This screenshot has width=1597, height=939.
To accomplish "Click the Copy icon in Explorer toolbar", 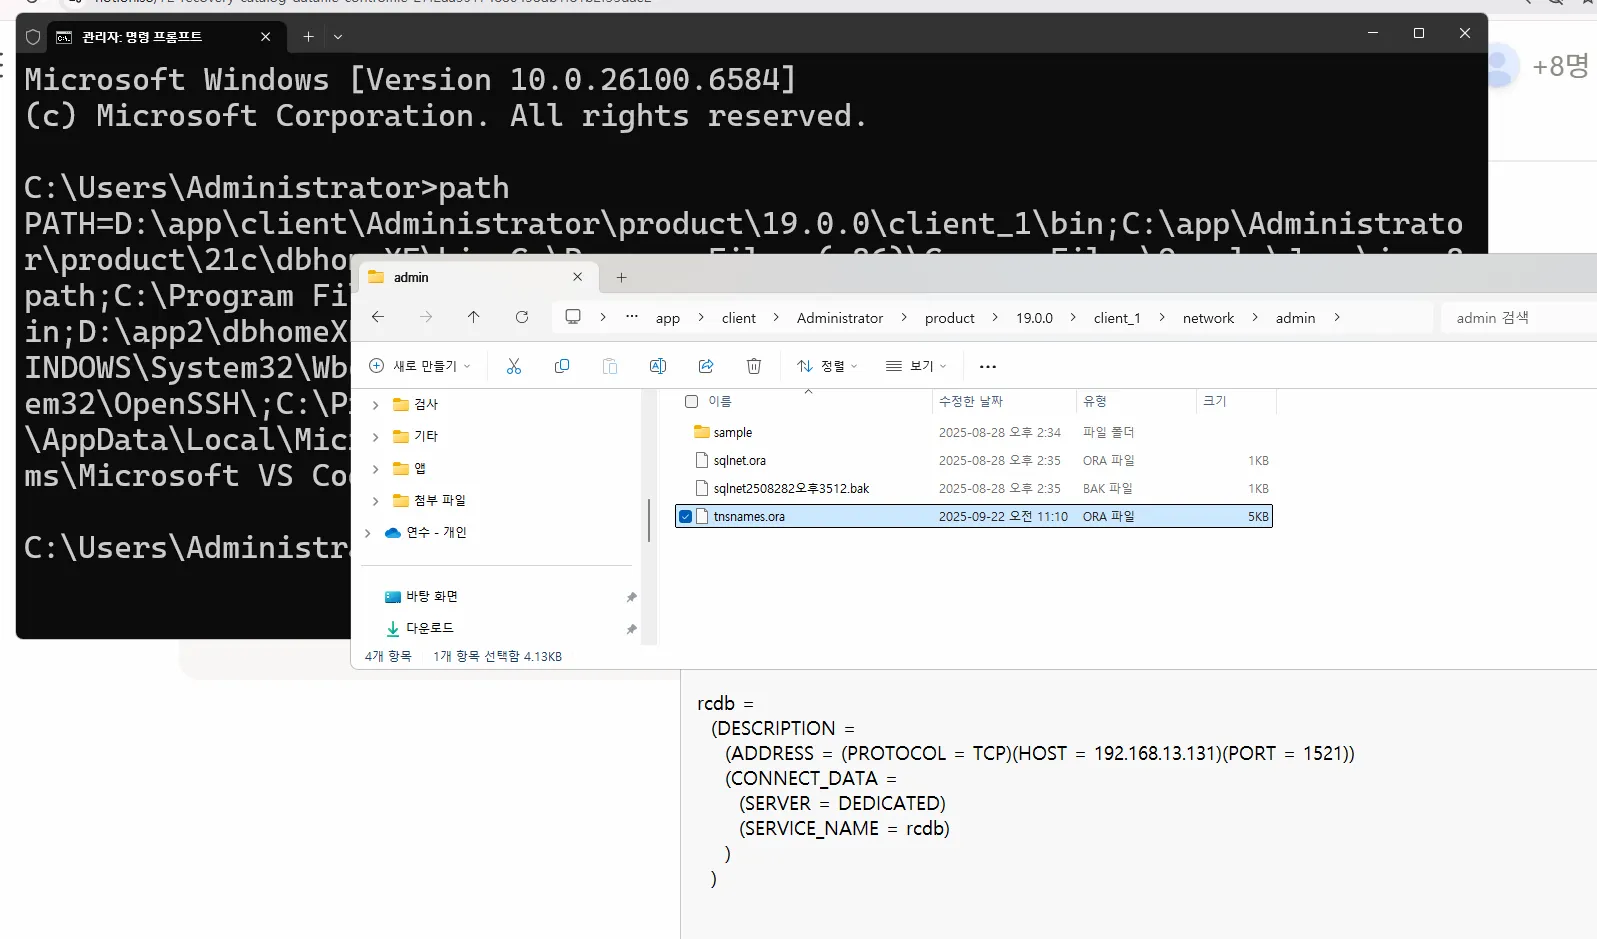I will (562, 366).
